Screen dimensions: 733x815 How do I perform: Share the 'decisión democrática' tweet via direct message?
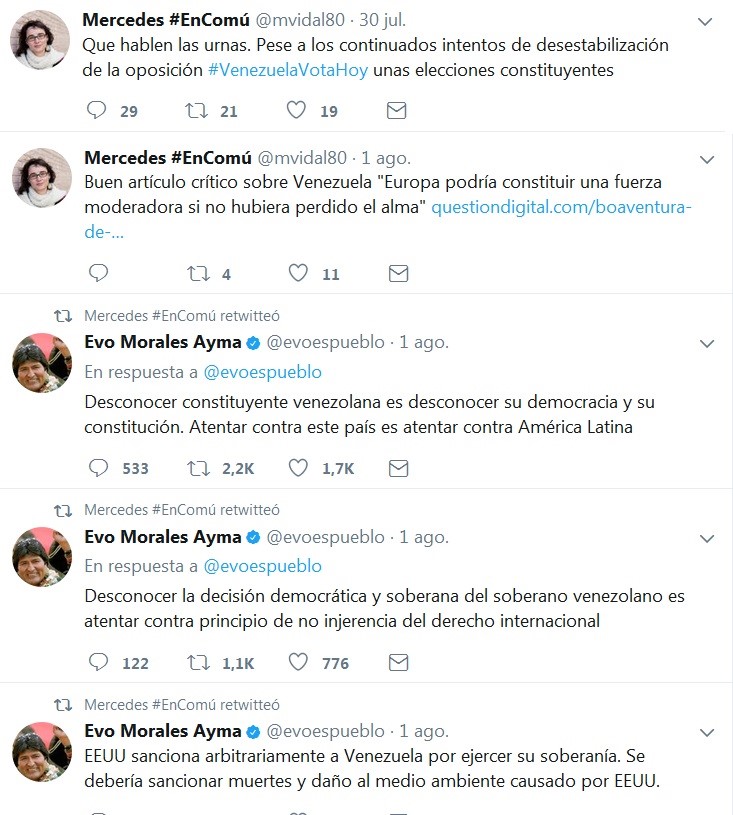pyautogui.click(x=397, y=661)
